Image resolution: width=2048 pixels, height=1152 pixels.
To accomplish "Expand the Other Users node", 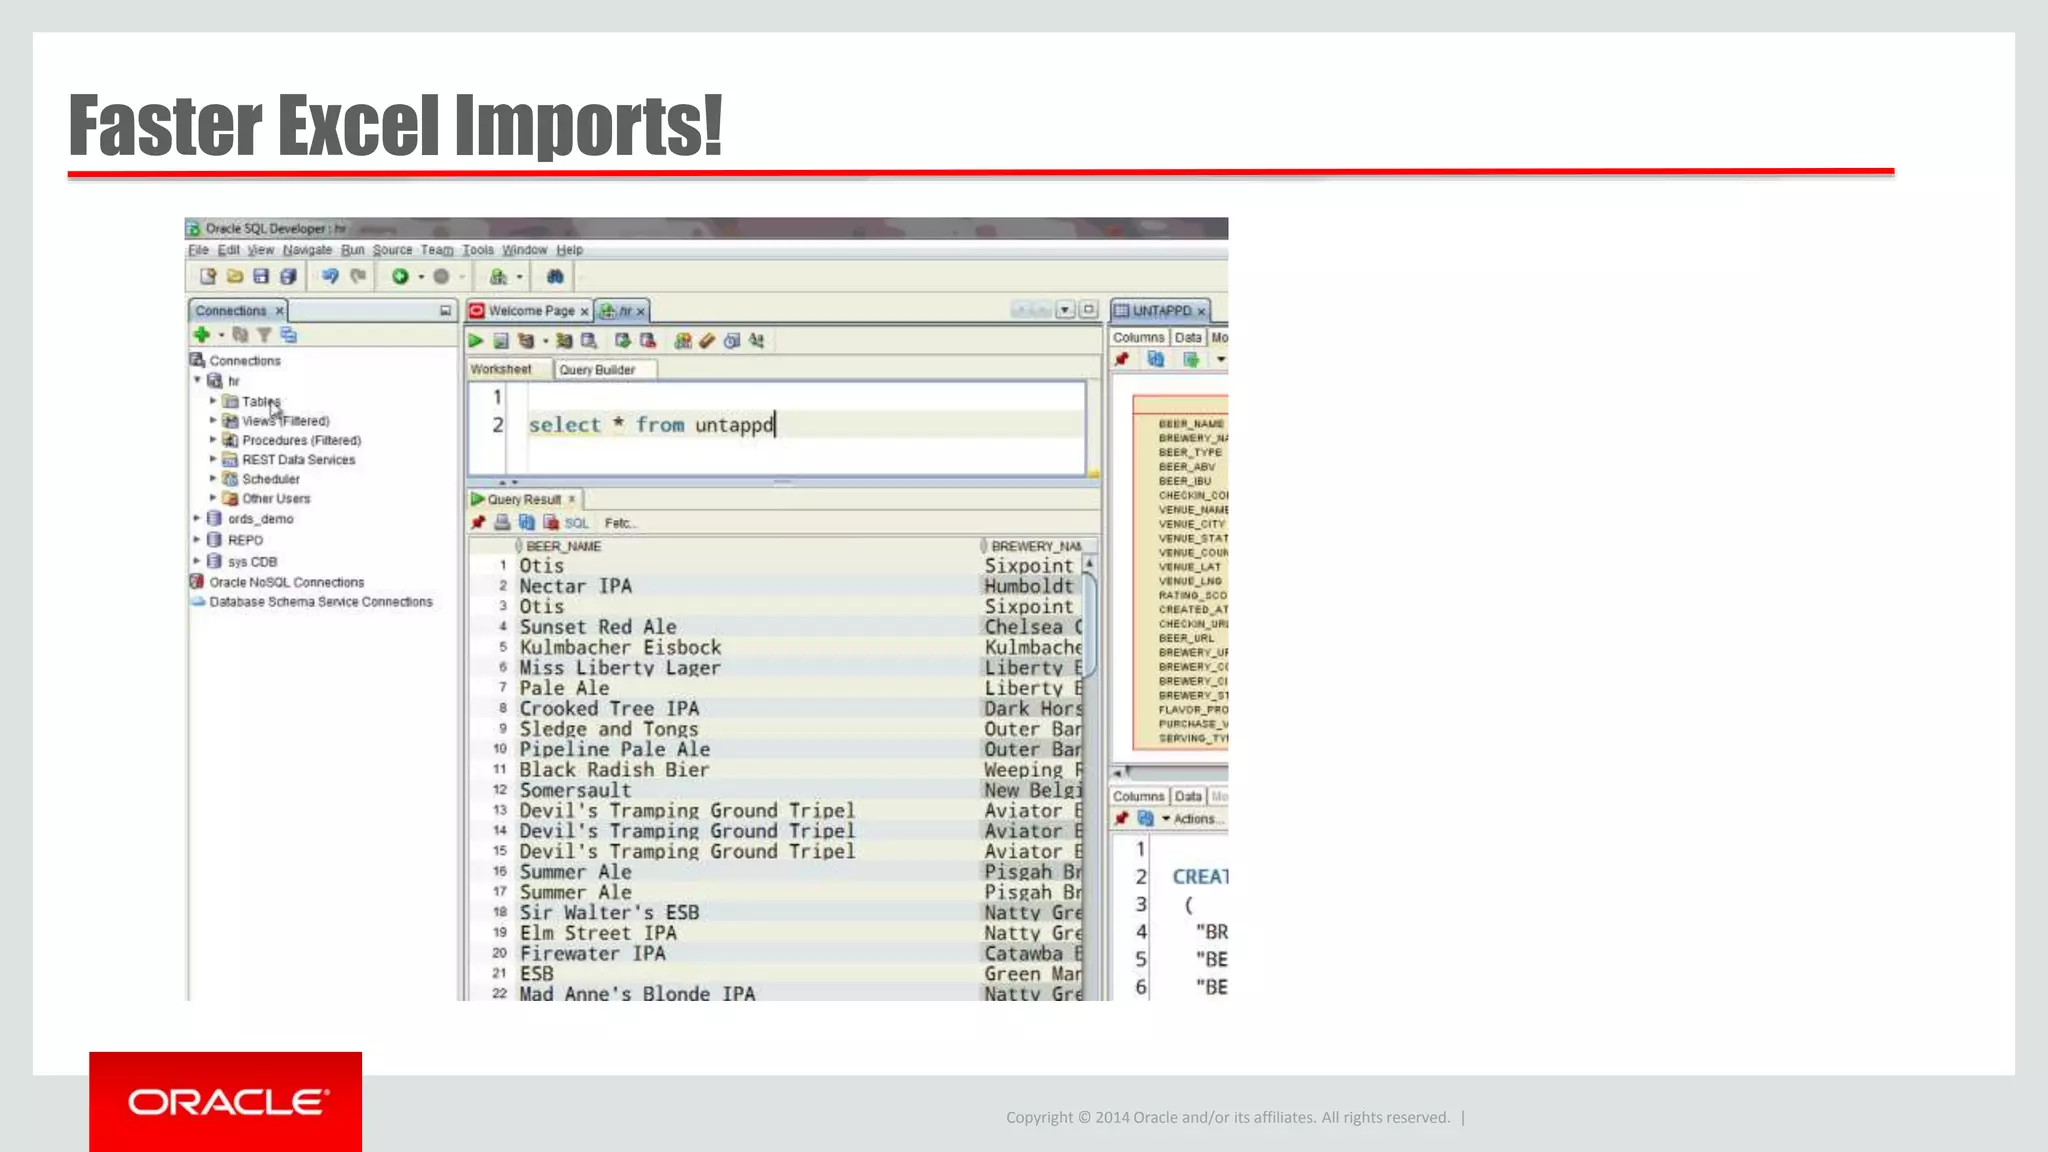I will 213,498.
